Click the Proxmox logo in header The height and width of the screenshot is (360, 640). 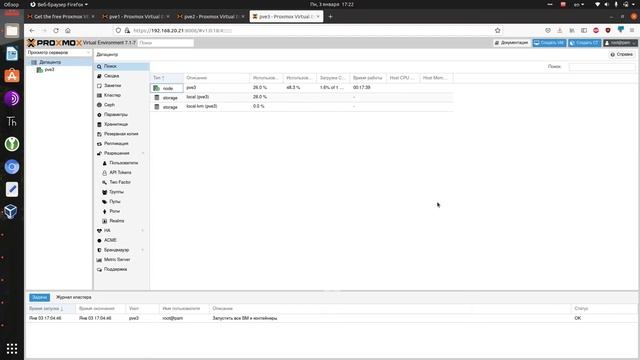[x=55, y=43]
